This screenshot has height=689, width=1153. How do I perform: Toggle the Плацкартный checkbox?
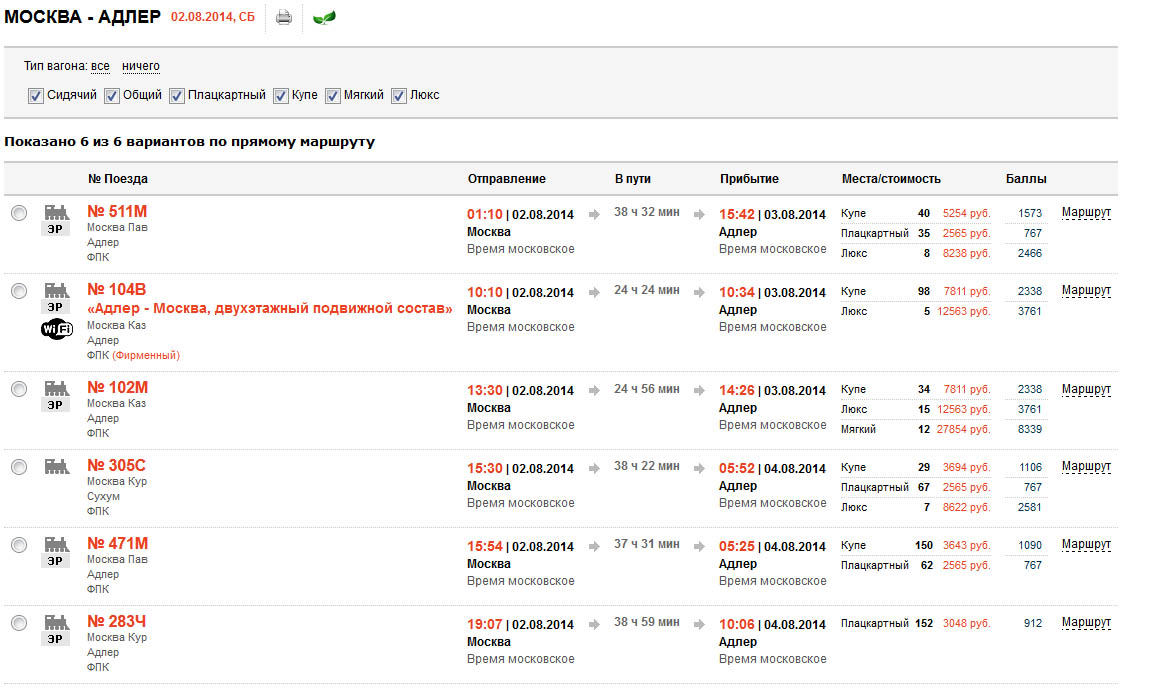tap(177, 96)
